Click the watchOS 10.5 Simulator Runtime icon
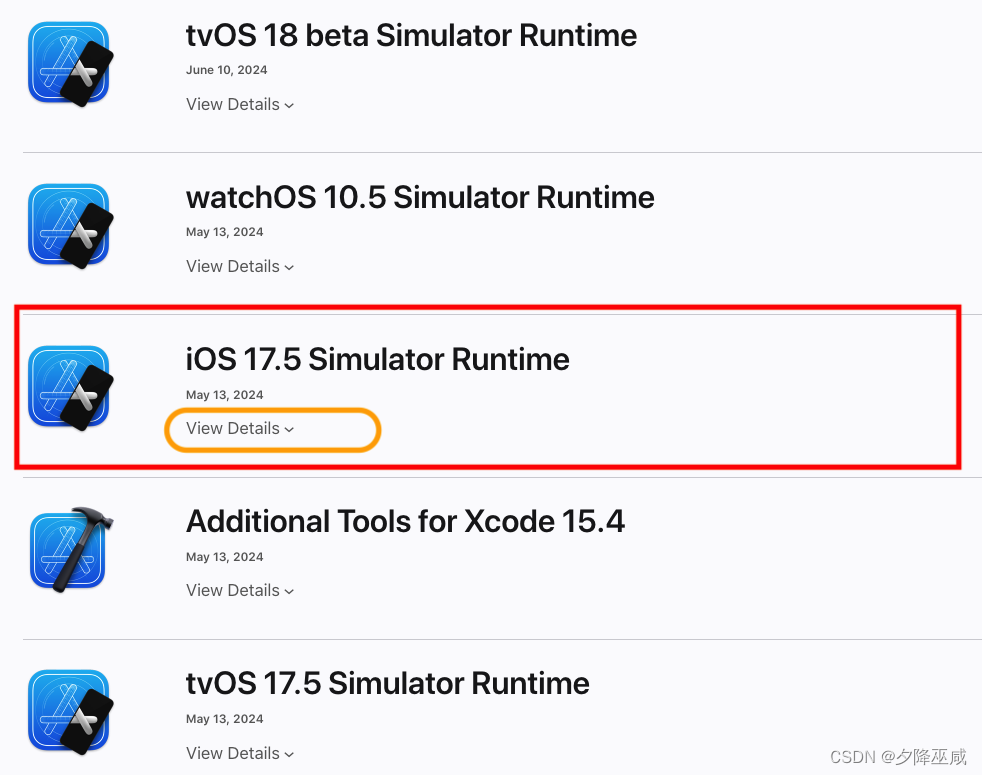The width and height of the screenshot is (982, 775). tap(70, 226)
